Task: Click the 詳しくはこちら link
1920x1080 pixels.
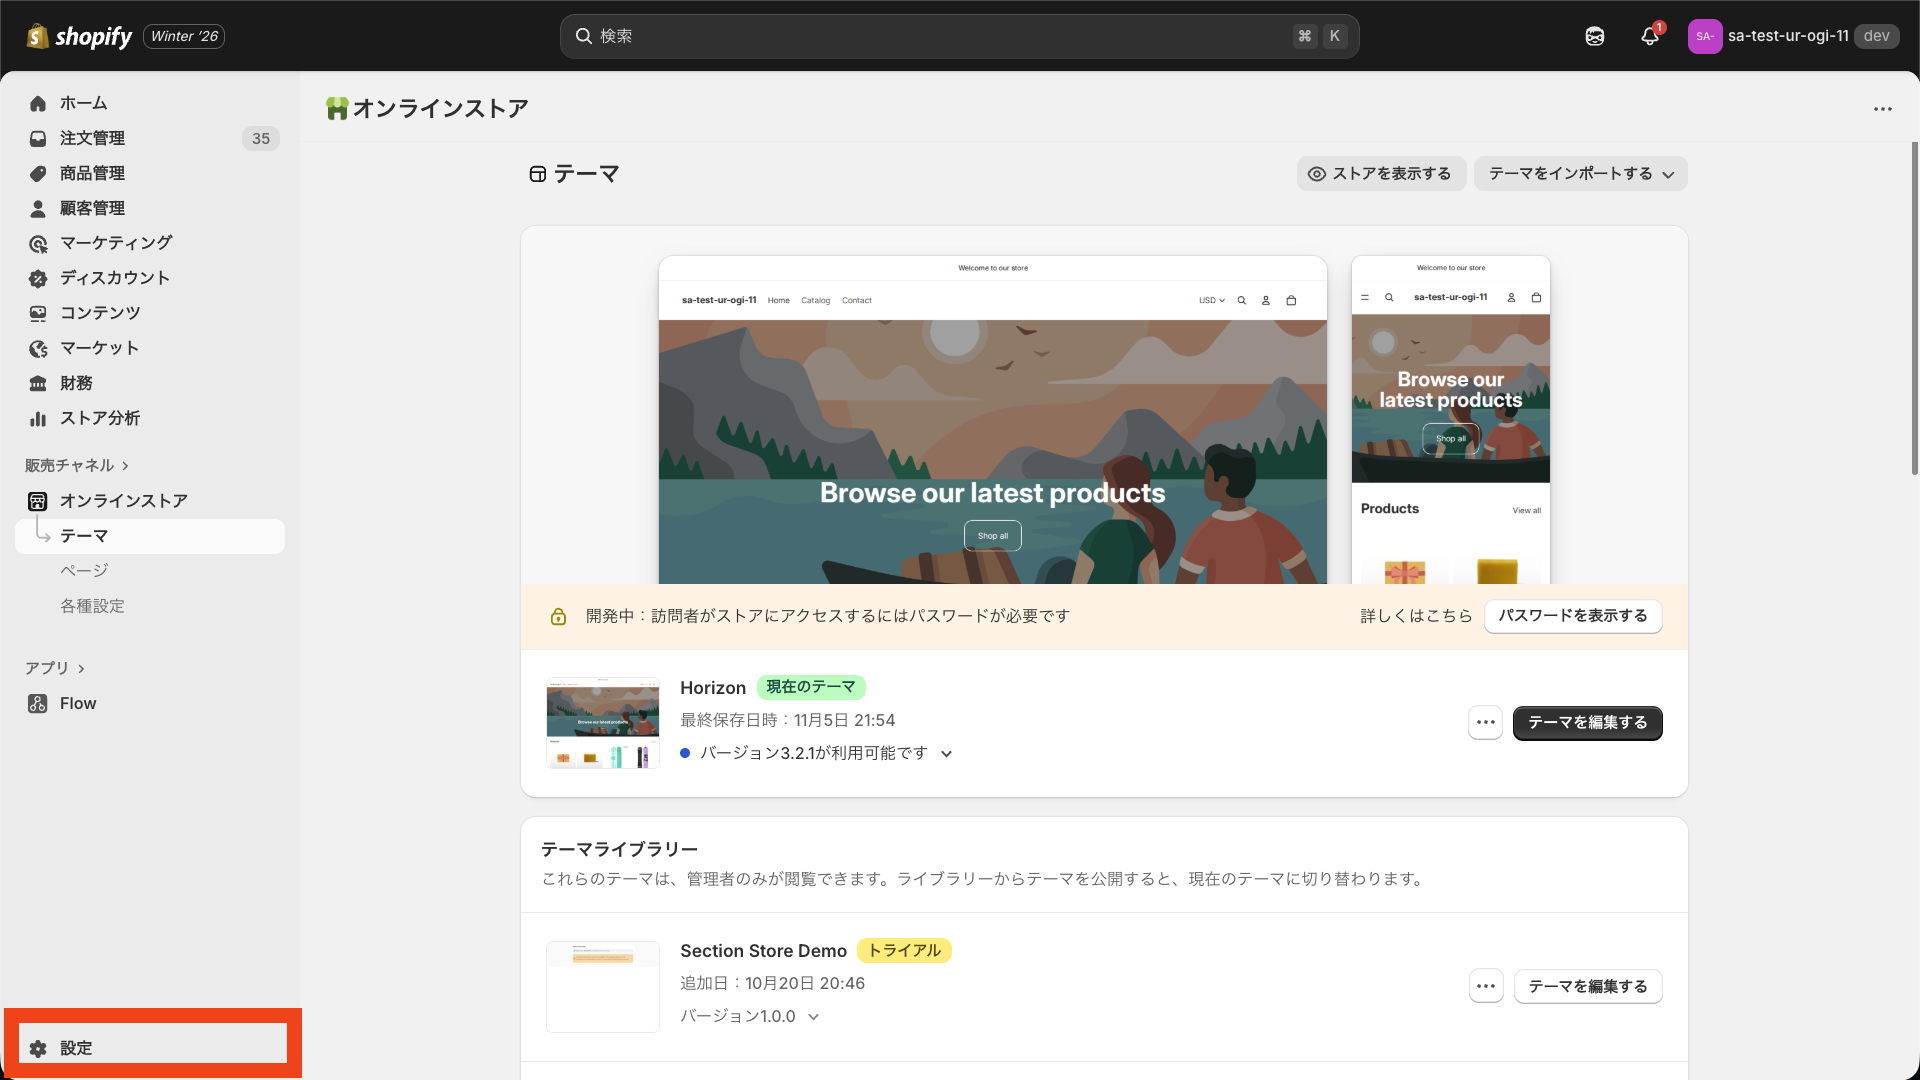Action: tap(1416, 616)
